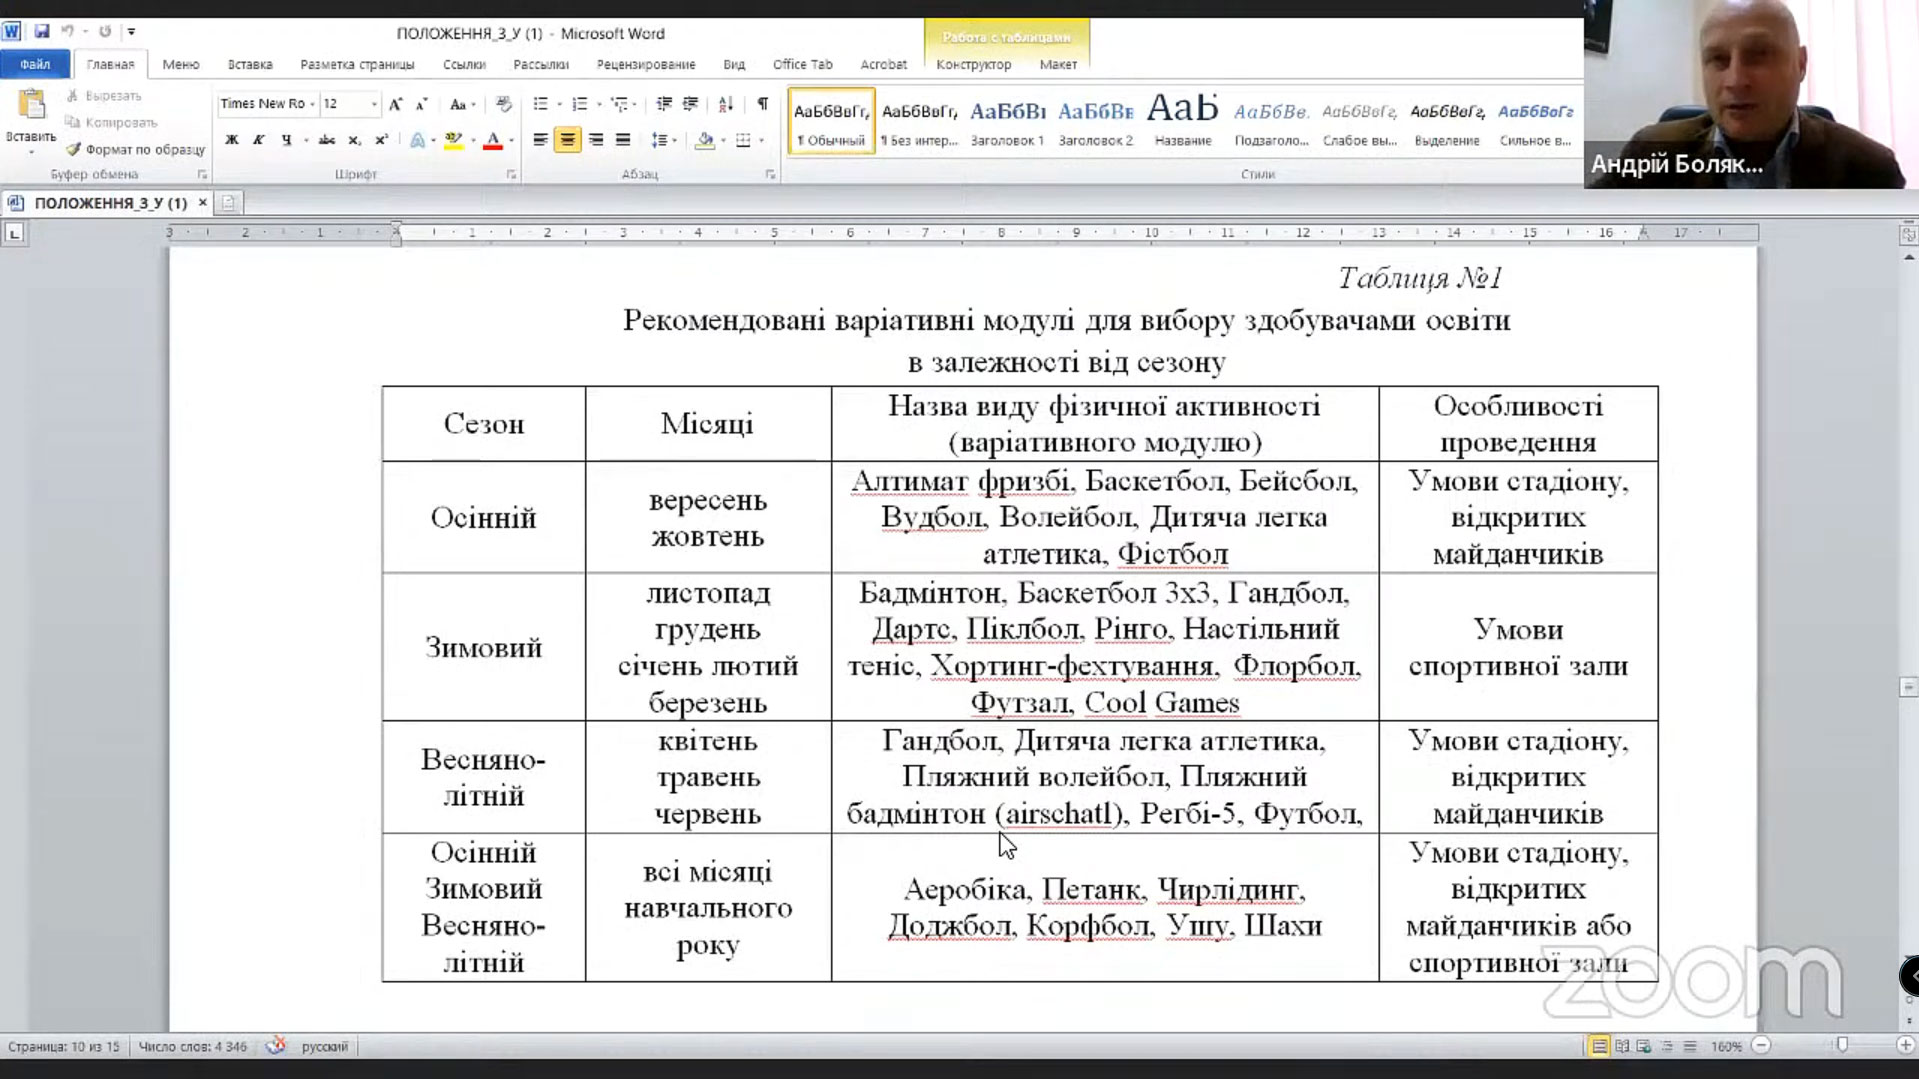Open spell check icon in status bar
The image size is (1919, 1079).
click(276, 1046)
